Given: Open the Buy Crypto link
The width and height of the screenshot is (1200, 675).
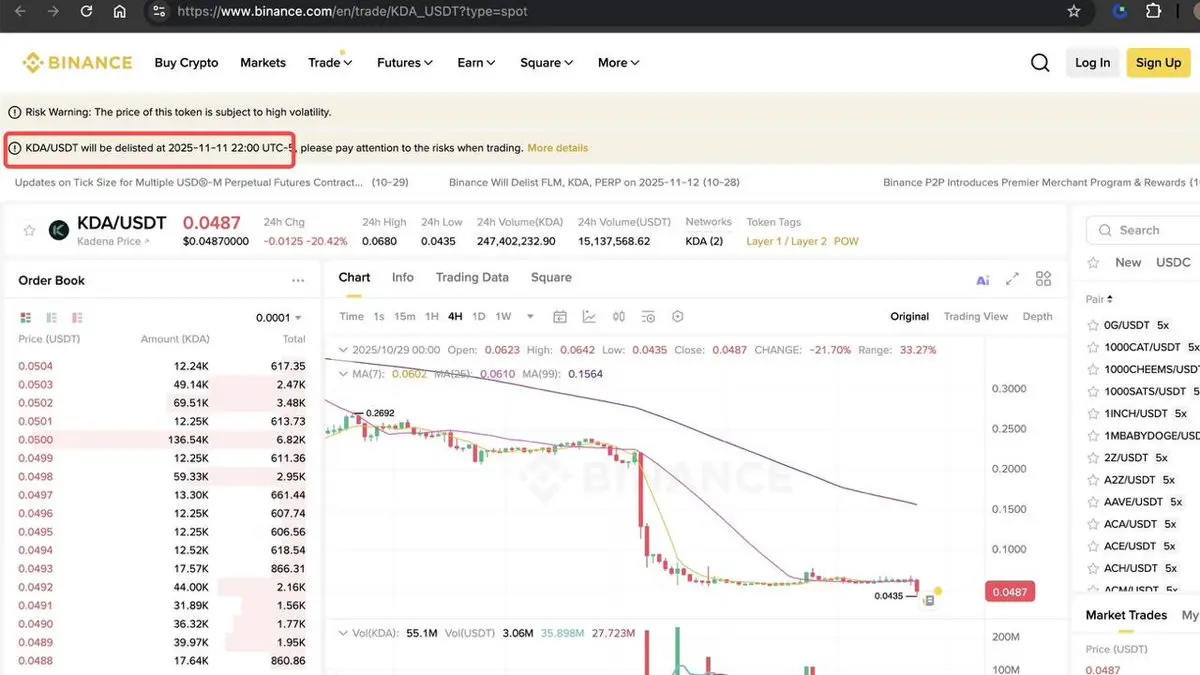Looking at the screenshot, I should tap(186, 62).
